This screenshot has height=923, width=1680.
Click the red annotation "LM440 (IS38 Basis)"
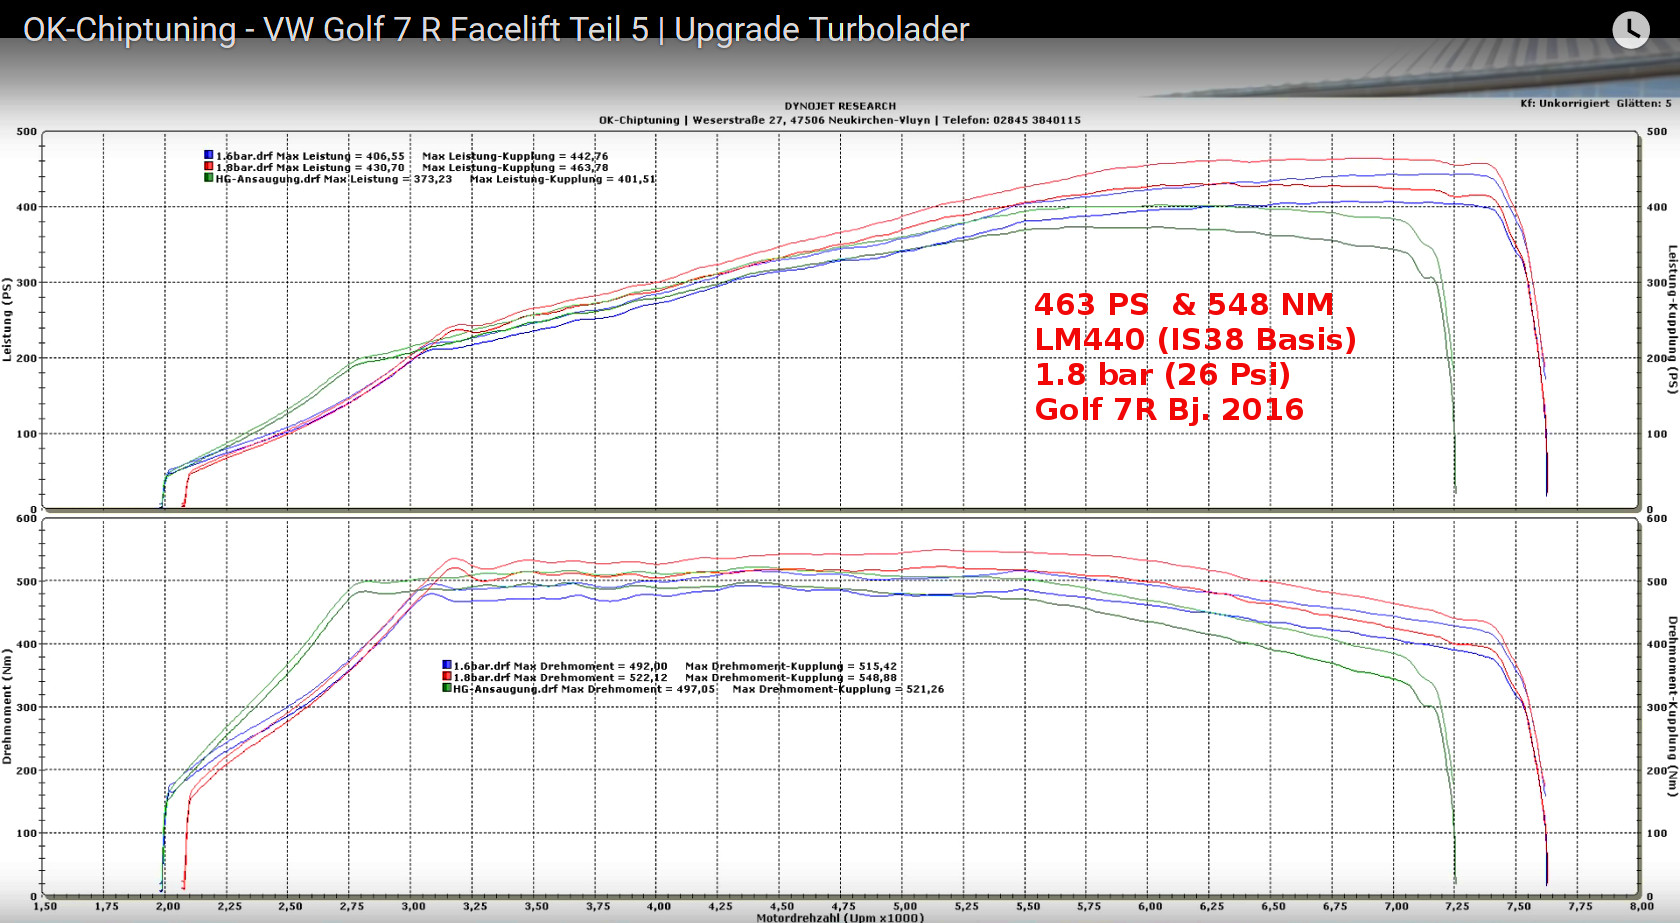coord(1195,339)
